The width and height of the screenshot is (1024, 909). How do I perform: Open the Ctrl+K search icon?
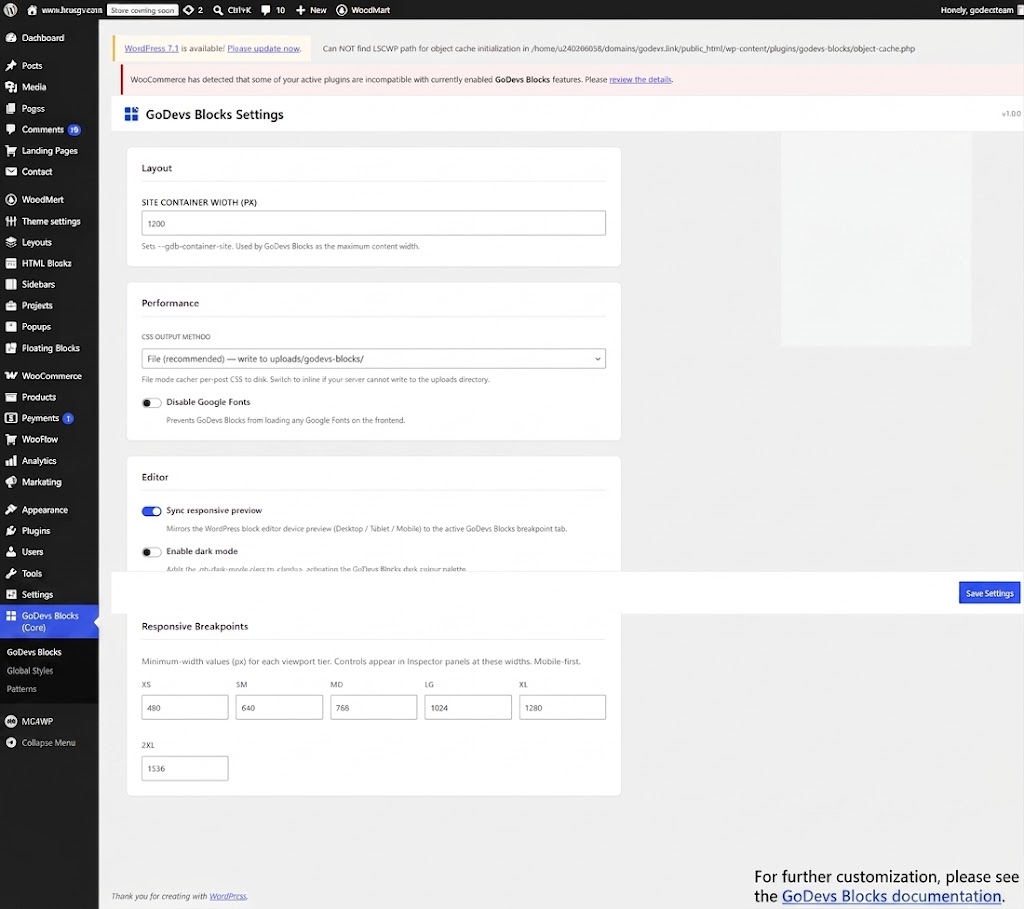[218, 10]
